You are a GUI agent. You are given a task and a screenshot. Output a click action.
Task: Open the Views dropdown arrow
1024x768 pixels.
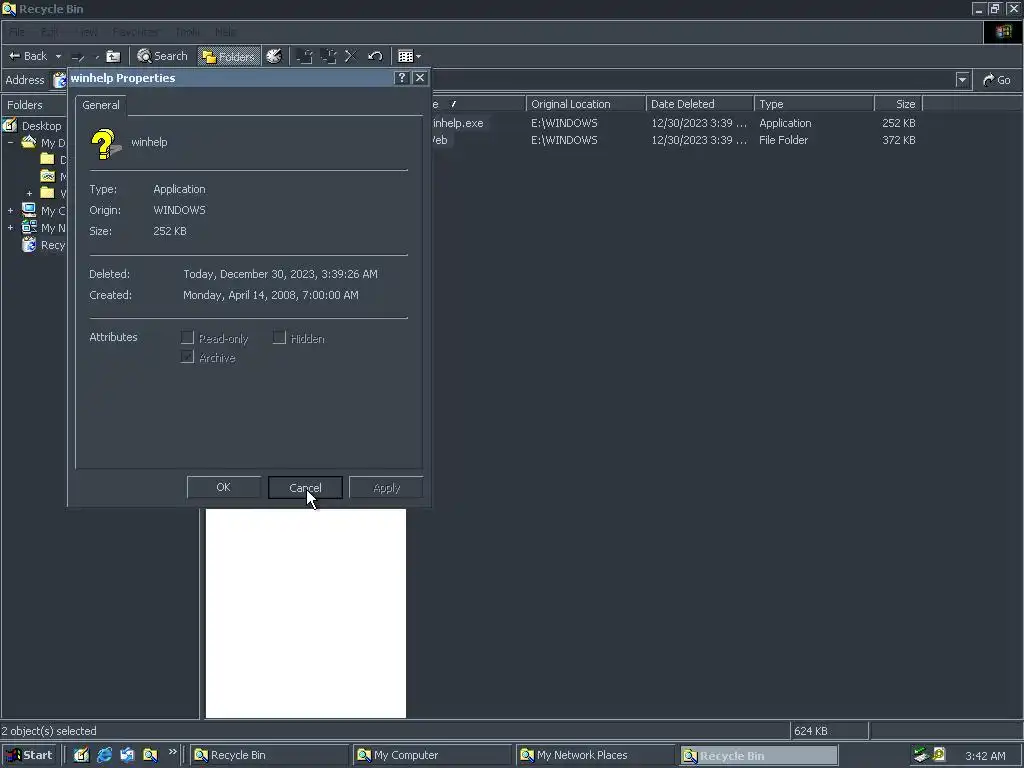419,56
